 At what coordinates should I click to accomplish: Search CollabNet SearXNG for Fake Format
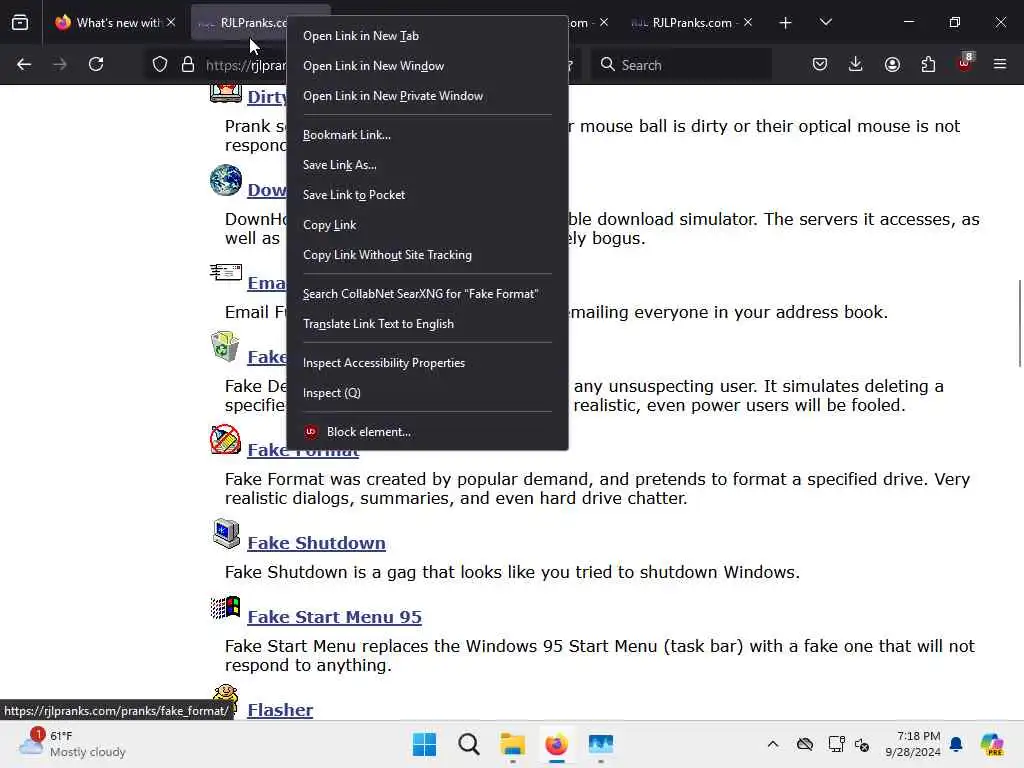pyautogui.click(x=427, y=295)
